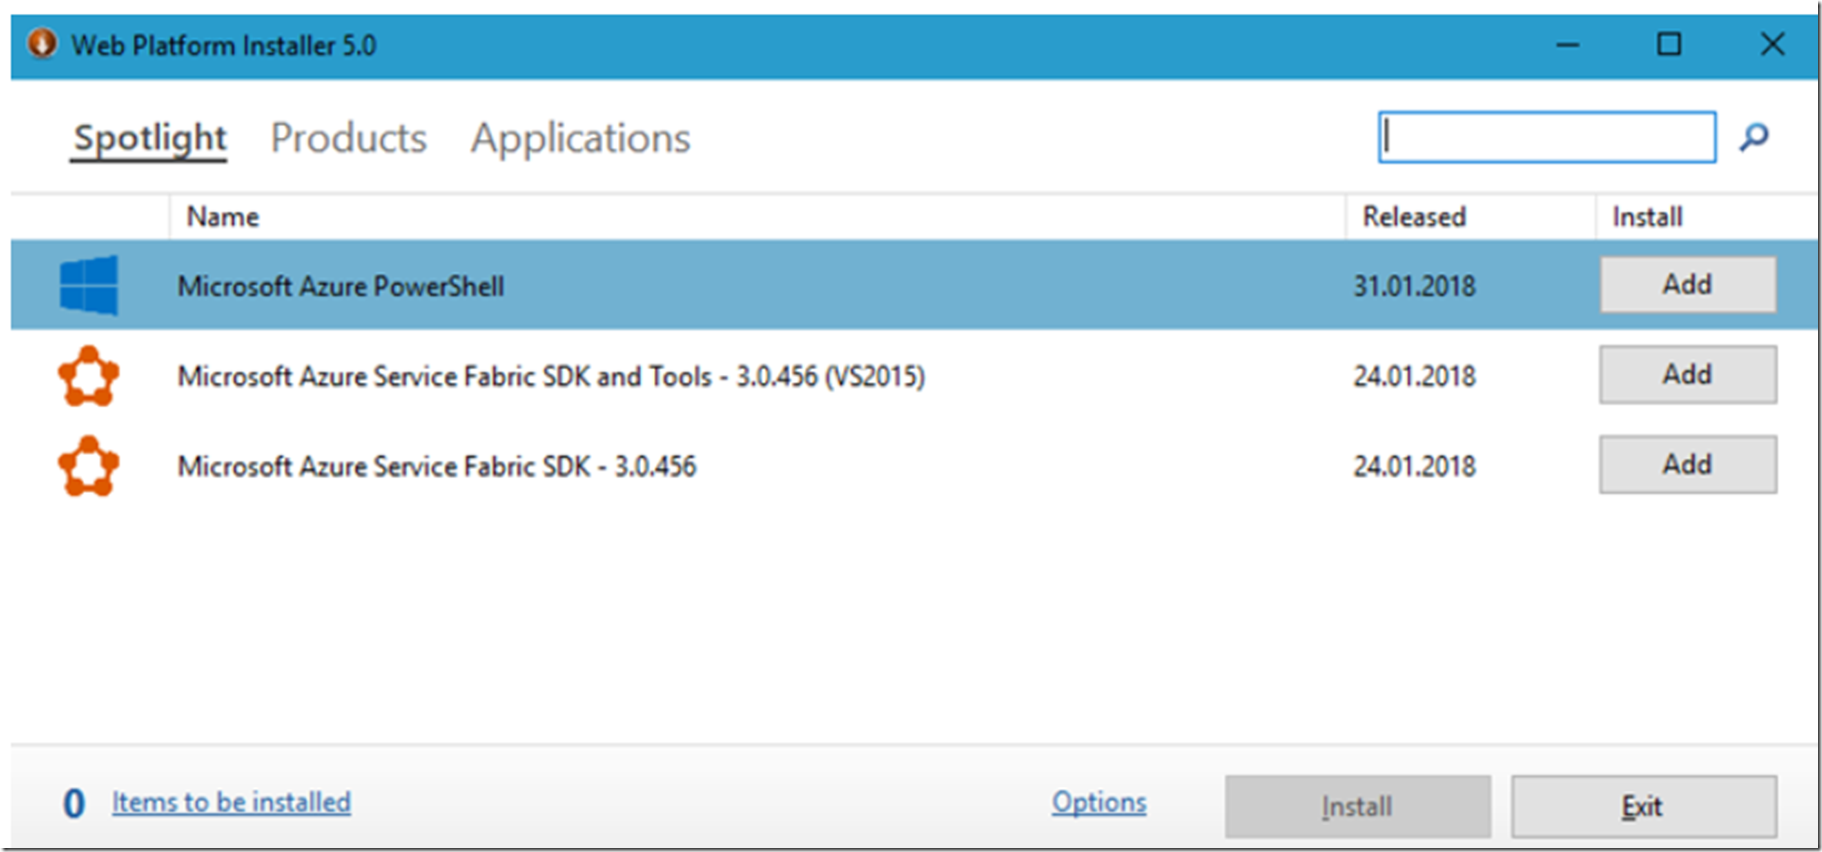Screen dimensions: 1822x852
Task: Click the Service Fabric SDK and Tools icon
Action: pos(88,376)
